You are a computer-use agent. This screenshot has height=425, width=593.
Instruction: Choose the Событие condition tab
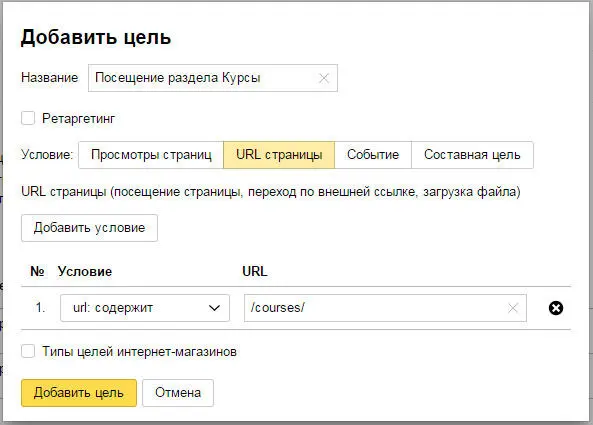(373, 155)
